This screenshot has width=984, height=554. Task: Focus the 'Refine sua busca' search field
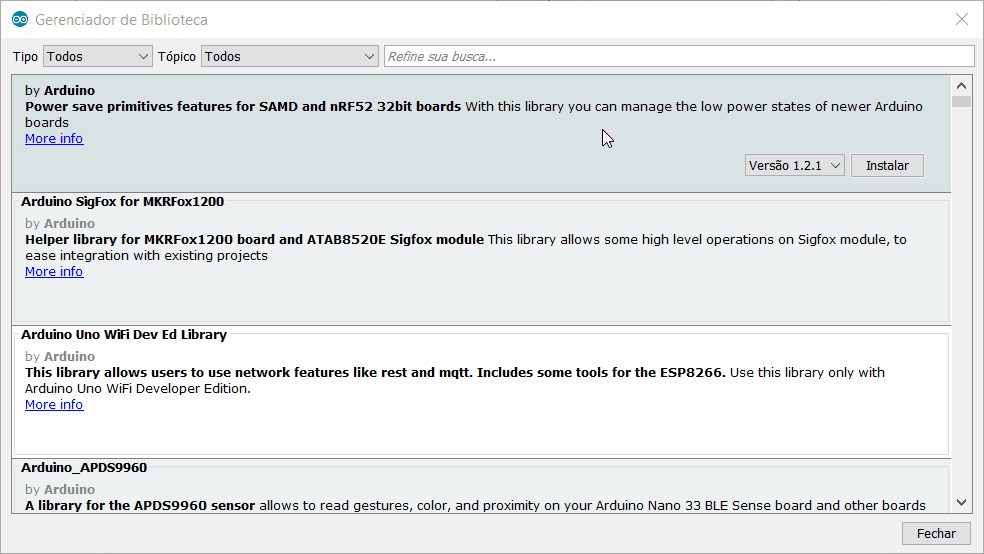pyautogui.click(x=679, y=56)
